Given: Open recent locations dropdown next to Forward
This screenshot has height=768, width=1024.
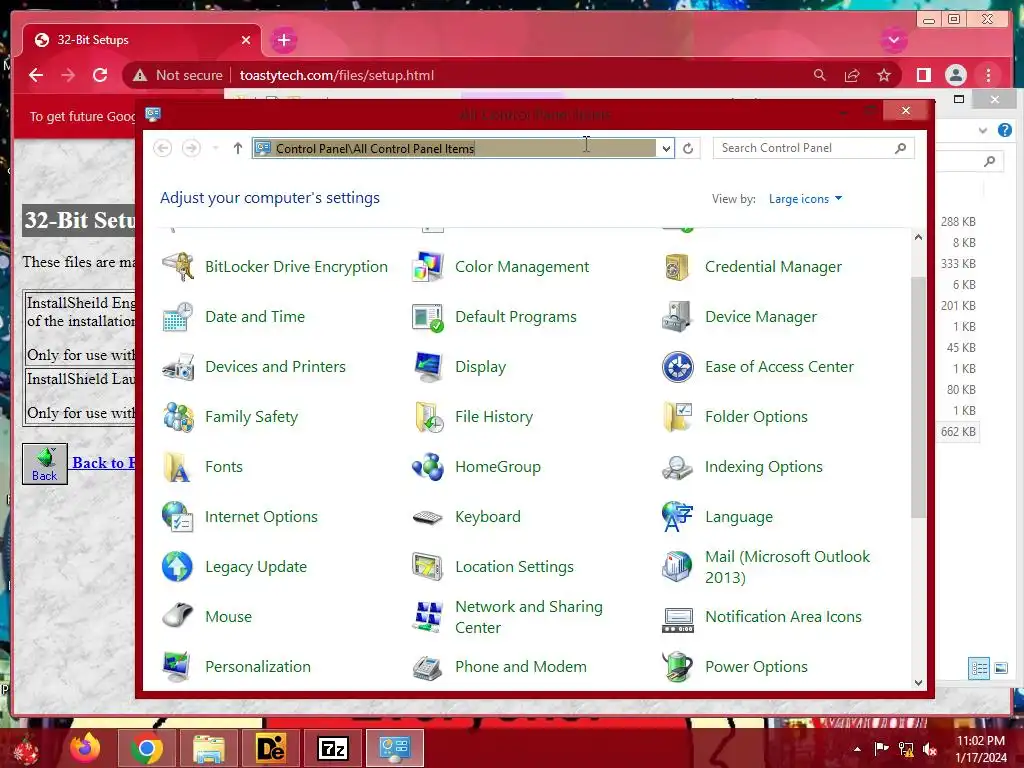Looking at the screenshot, I should (x=216, y=148).
